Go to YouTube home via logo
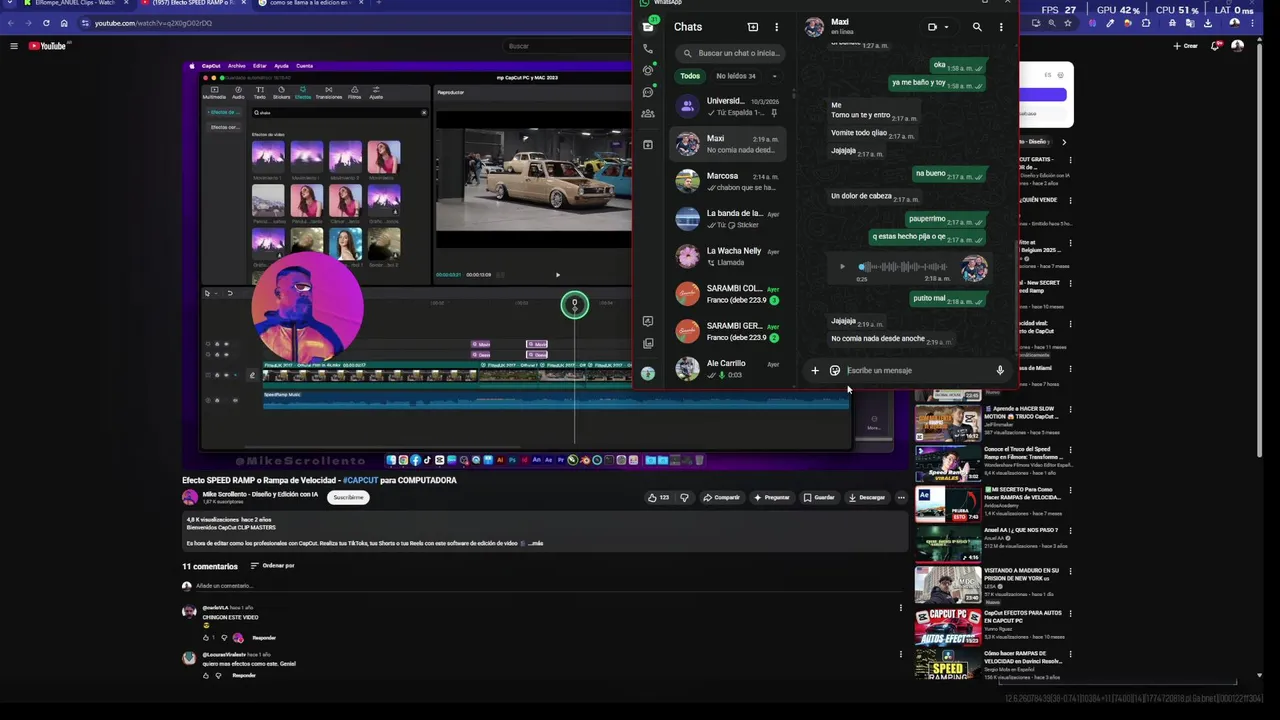The height and width of the screenshot is (720, 1280). point(47,46)
